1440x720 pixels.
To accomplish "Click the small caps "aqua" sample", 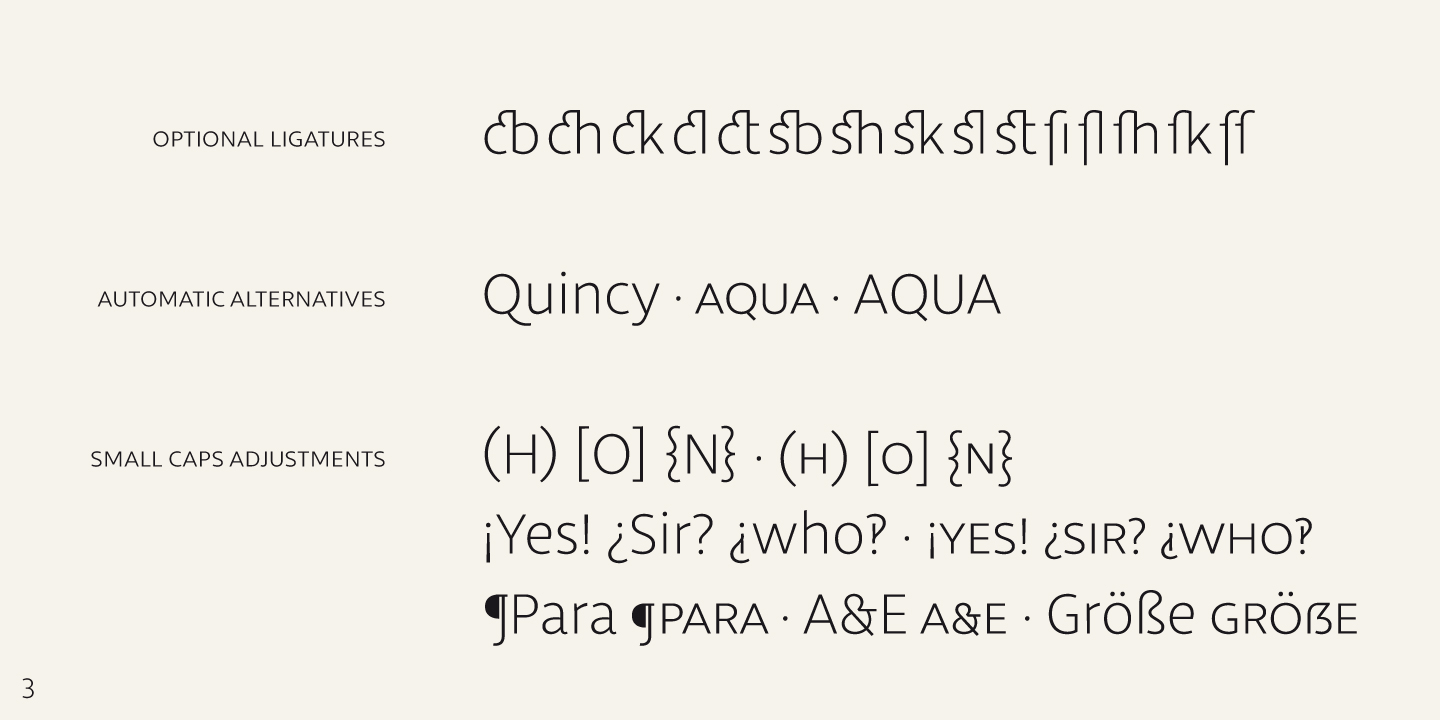I will (x=756, y=299).
